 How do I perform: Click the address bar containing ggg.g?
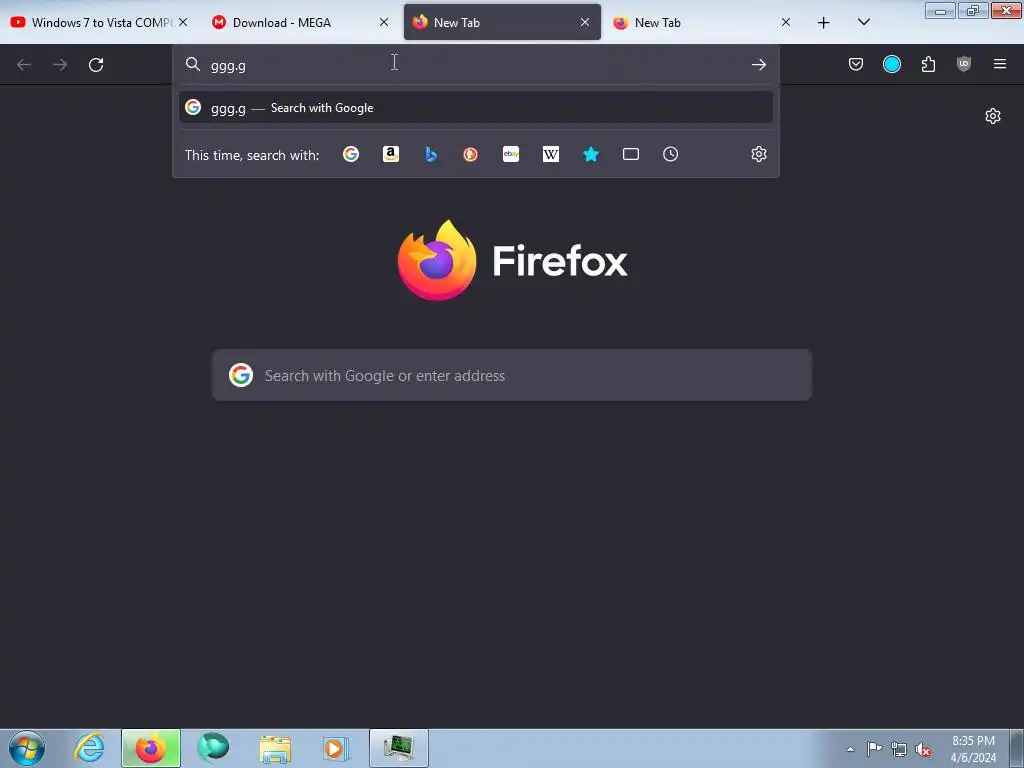tap(475, 65)
